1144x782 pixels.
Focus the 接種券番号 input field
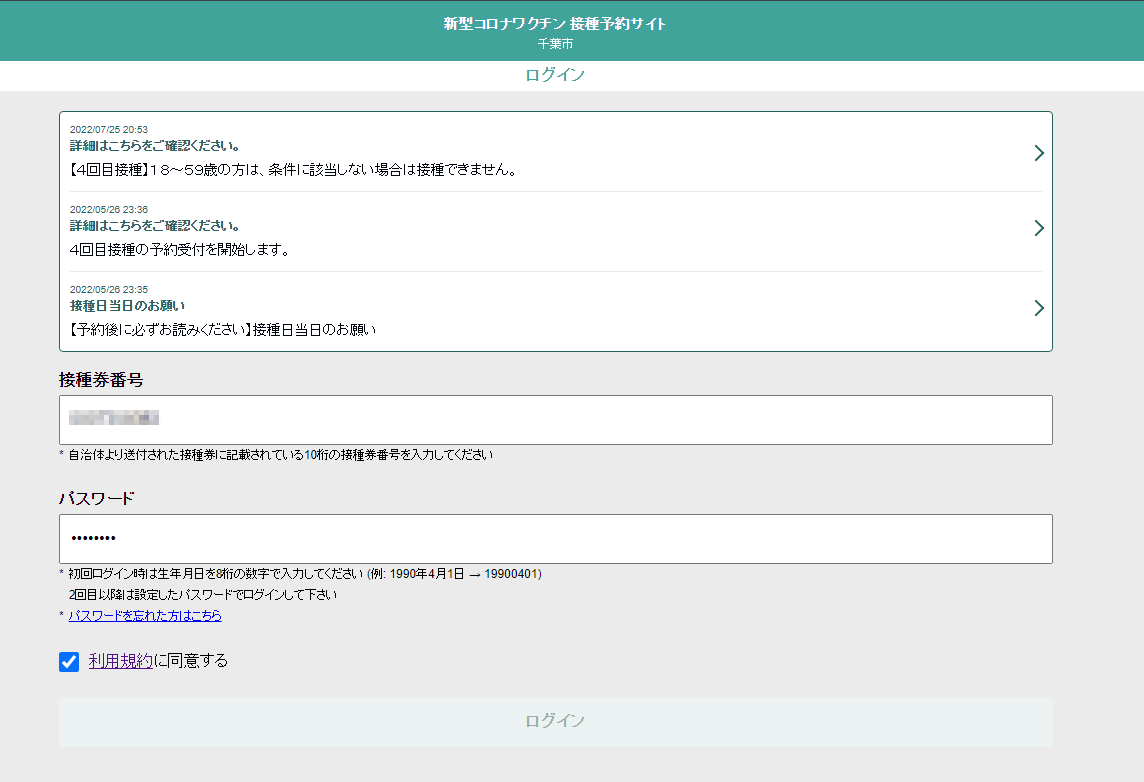click(x=555, y=420)
